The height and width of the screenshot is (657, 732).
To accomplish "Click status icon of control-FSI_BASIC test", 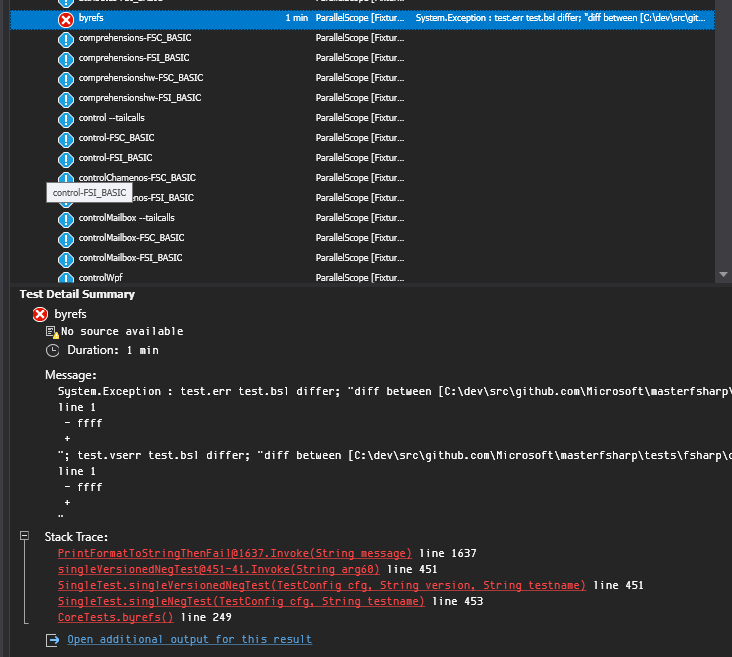I will 66,160.
